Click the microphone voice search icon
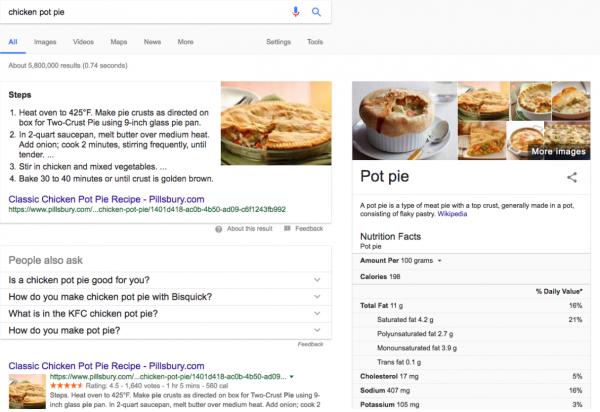 pyautogui.click(x=295, y=11)
